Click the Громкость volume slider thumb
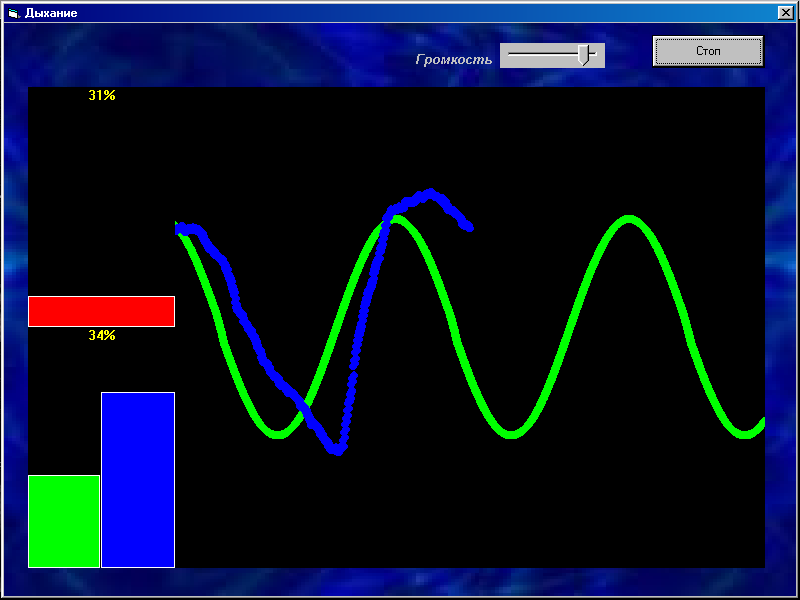 tap(585, 55)
